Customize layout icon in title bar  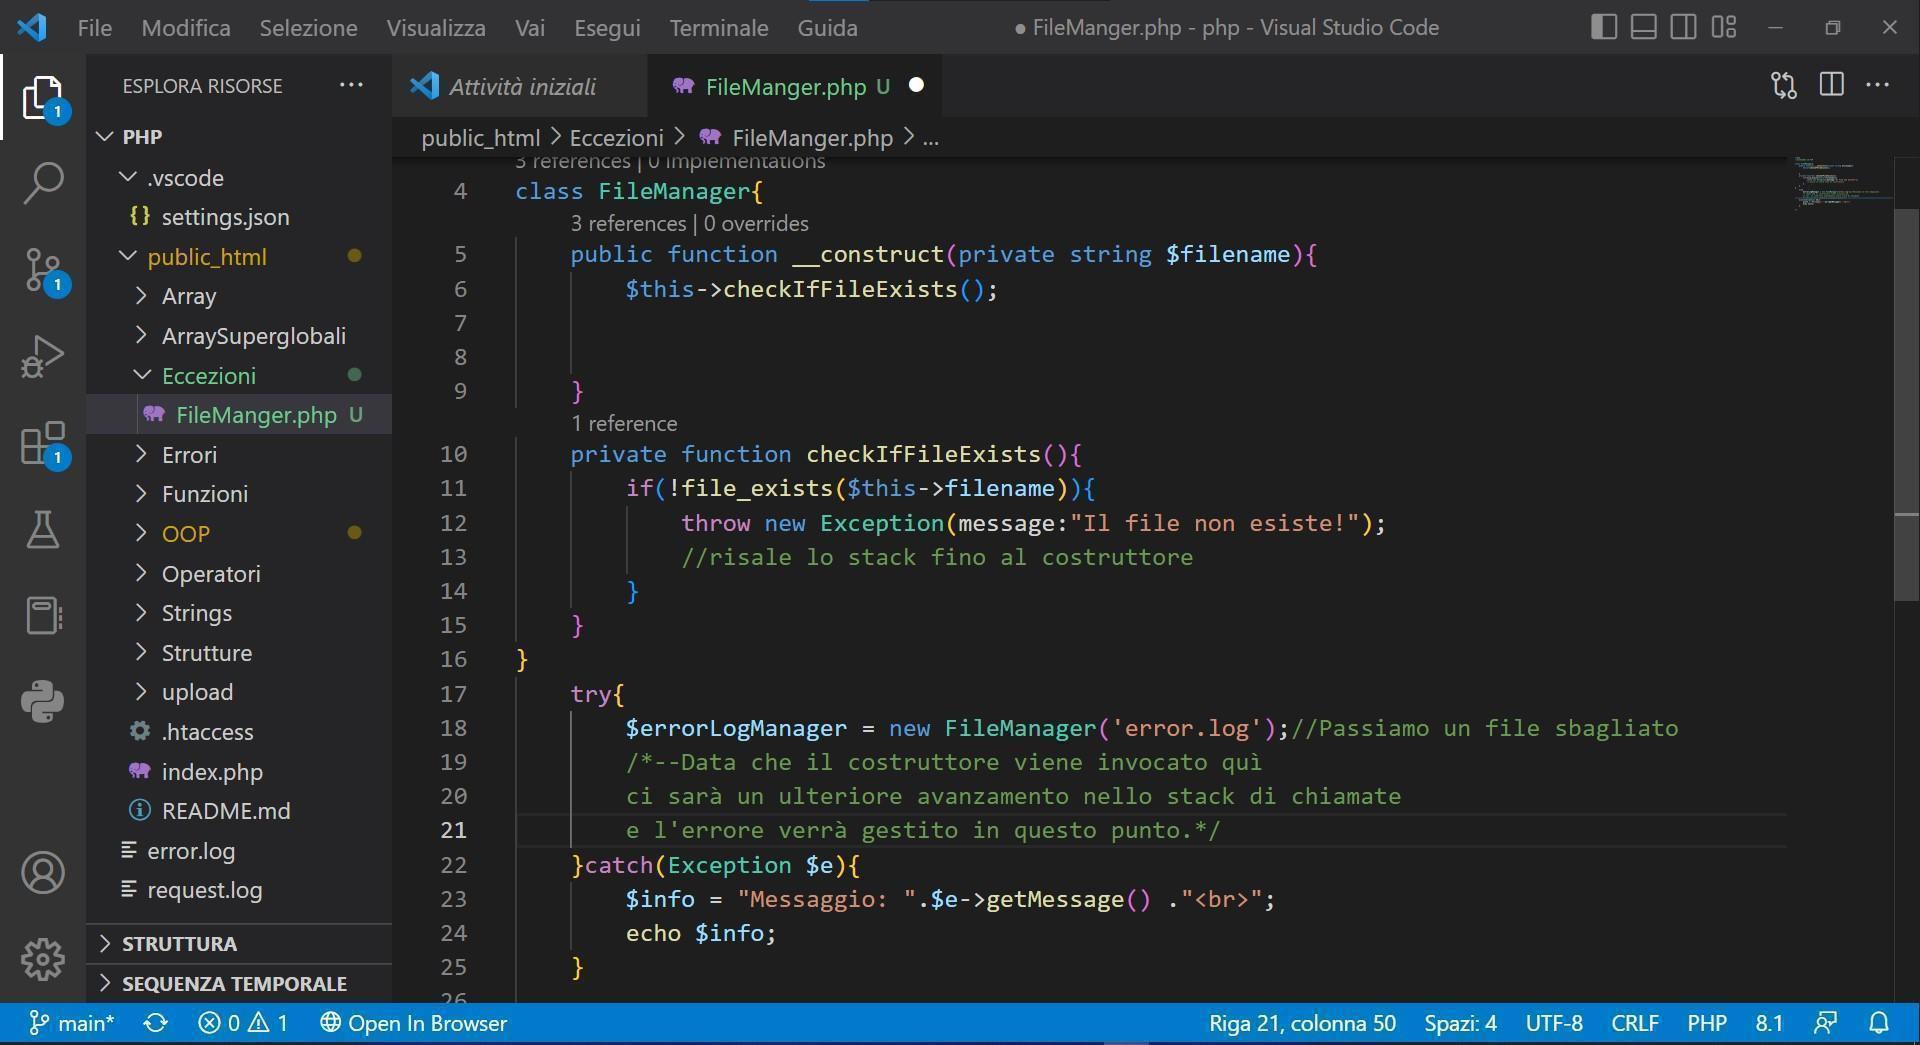[1724, 27]
